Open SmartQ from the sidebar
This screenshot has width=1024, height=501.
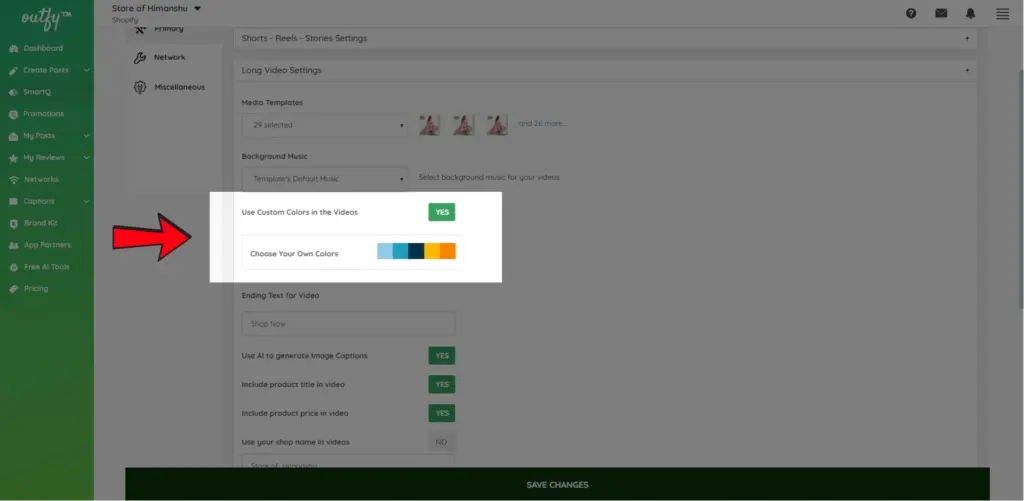click(37, 92)
